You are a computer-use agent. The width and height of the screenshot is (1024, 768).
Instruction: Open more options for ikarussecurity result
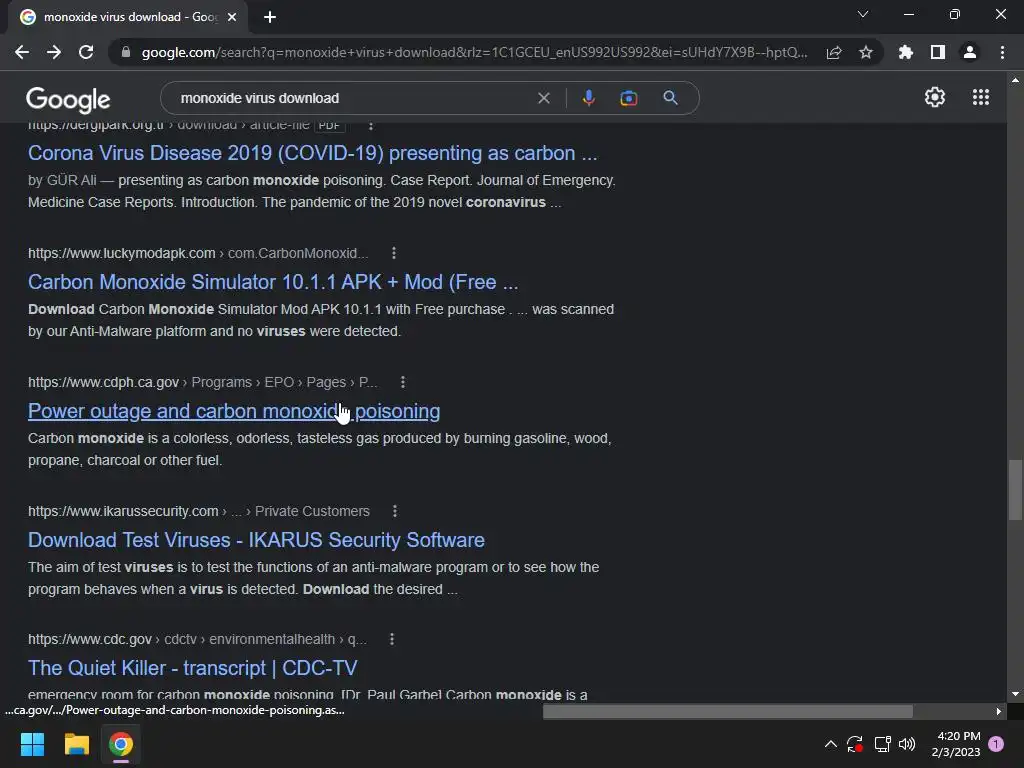[x=394, y=511]
